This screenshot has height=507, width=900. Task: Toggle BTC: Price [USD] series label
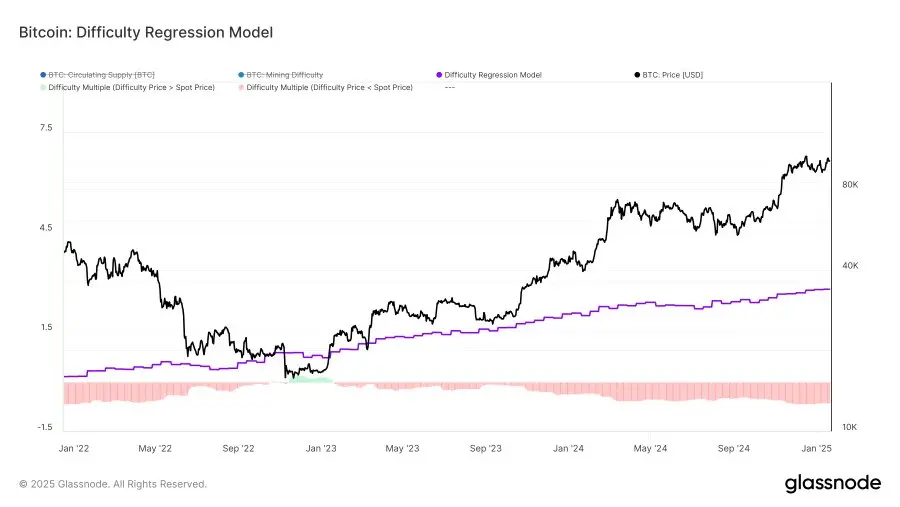point(674,74)
